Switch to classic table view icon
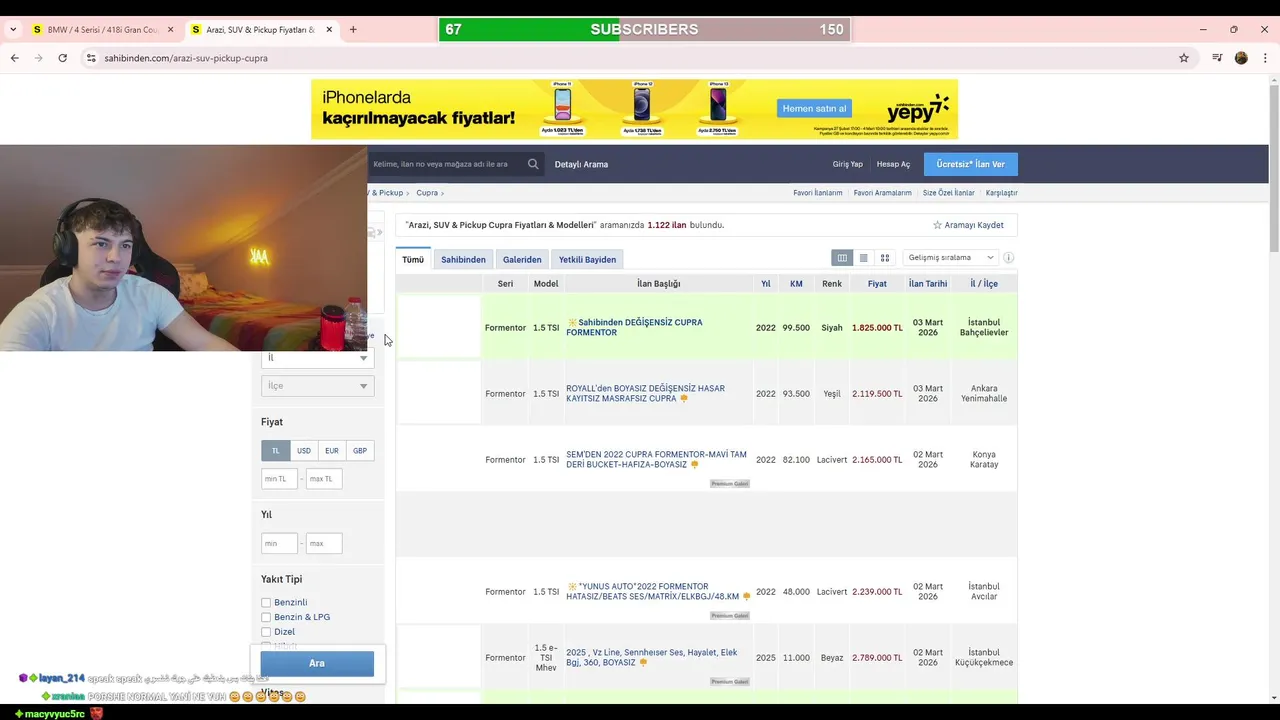1280x720 pixels. click(x=842, y=258)
